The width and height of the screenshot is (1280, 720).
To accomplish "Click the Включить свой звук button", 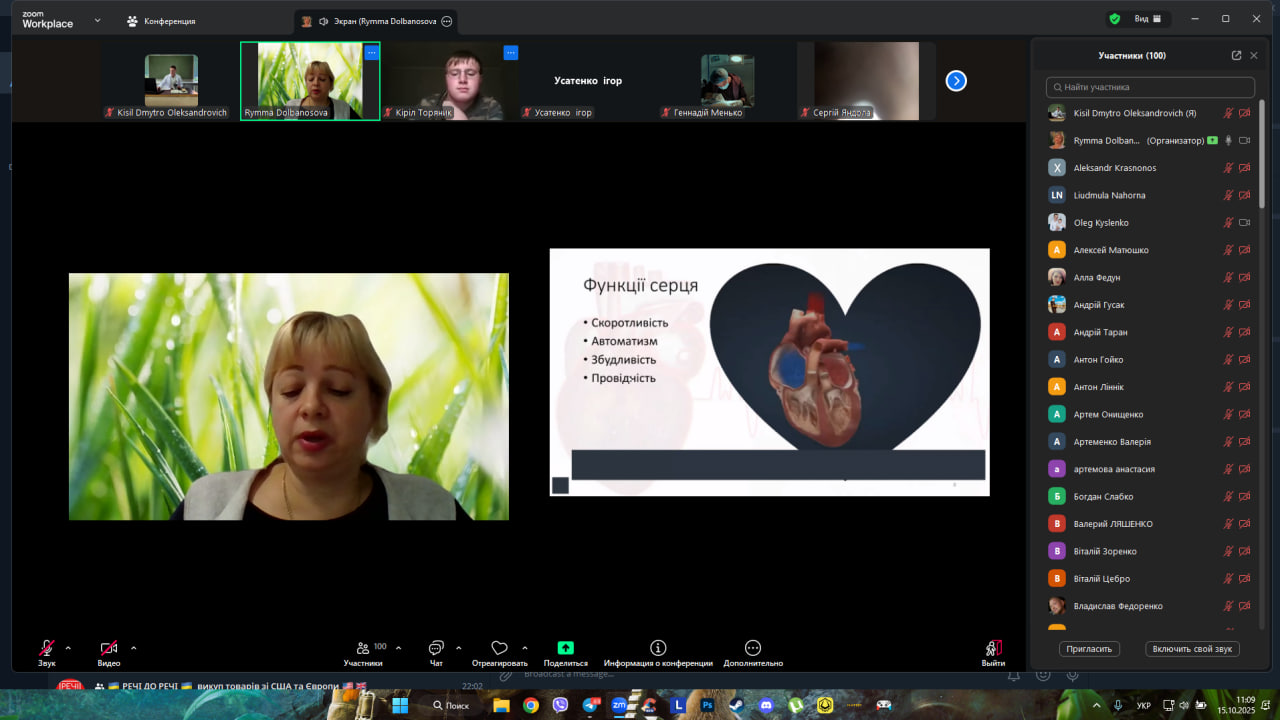I will [1192, 649].
